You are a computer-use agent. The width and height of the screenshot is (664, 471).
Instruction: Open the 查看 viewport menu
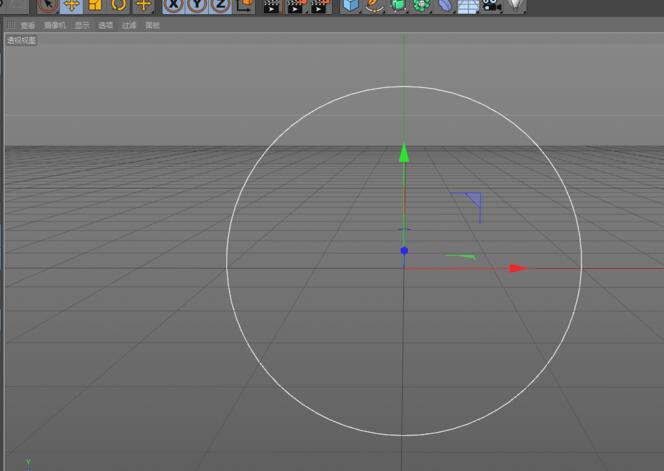(27, 25)
